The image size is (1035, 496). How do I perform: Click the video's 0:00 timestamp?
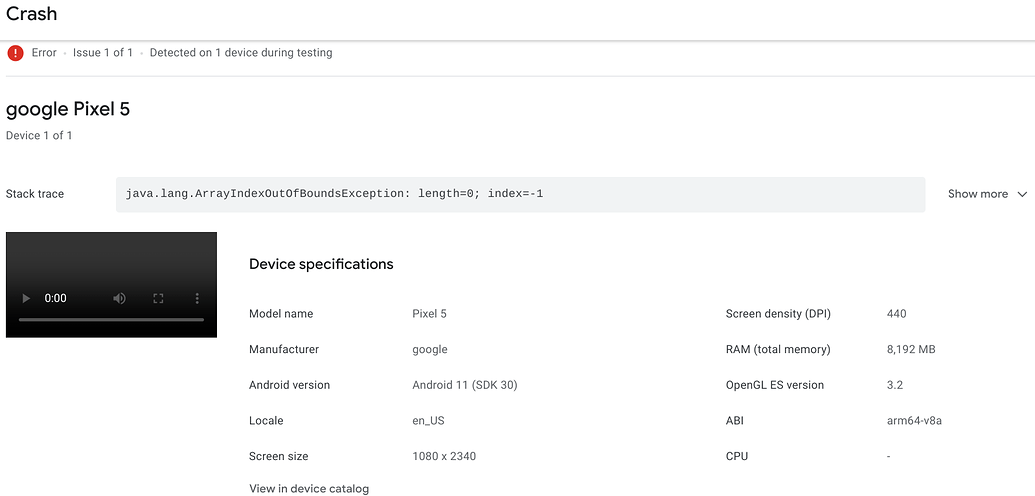56,298
